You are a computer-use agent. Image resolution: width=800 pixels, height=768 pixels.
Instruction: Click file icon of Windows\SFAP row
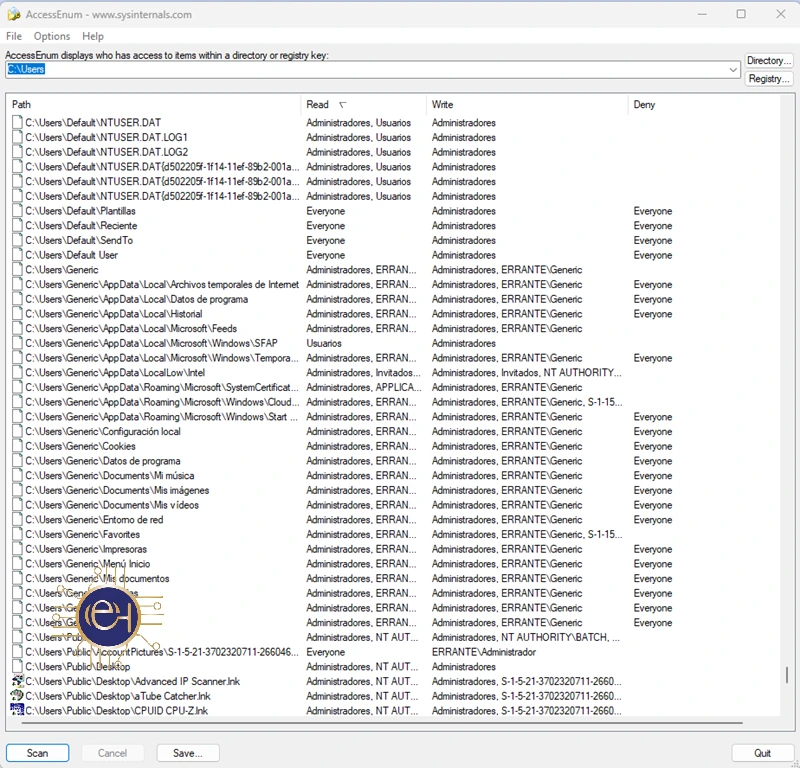17,343
